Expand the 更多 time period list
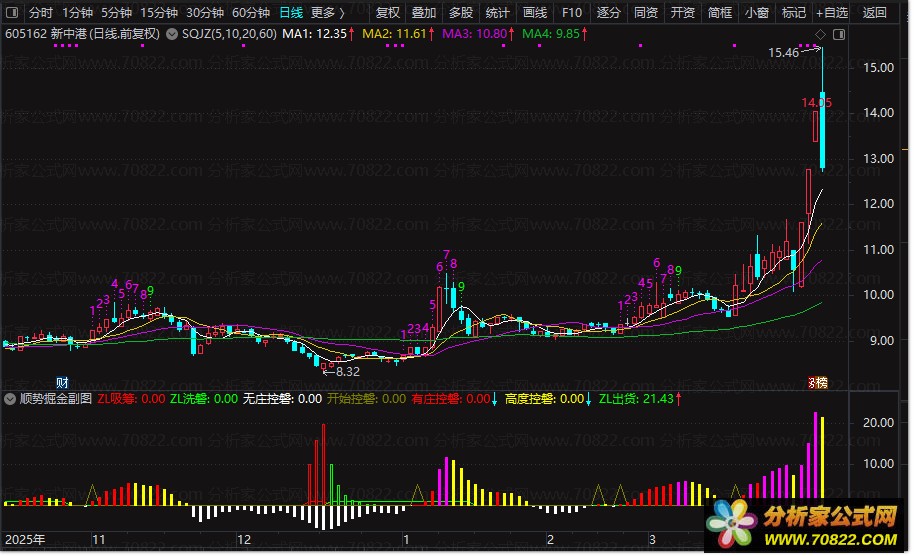The height and width of the screenshot is (556, 914). coord(328,12)
